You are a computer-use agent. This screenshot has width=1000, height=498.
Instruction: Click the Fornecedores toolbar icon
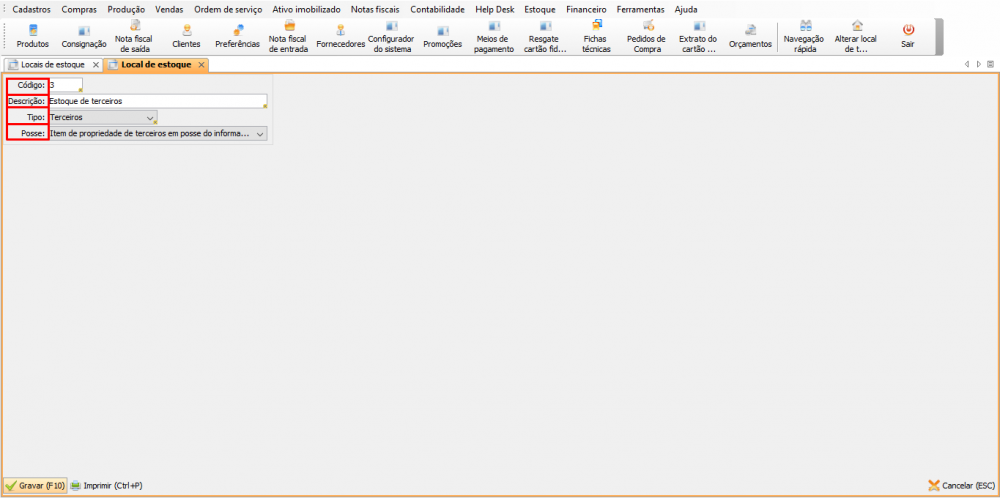tap(340, 36)
